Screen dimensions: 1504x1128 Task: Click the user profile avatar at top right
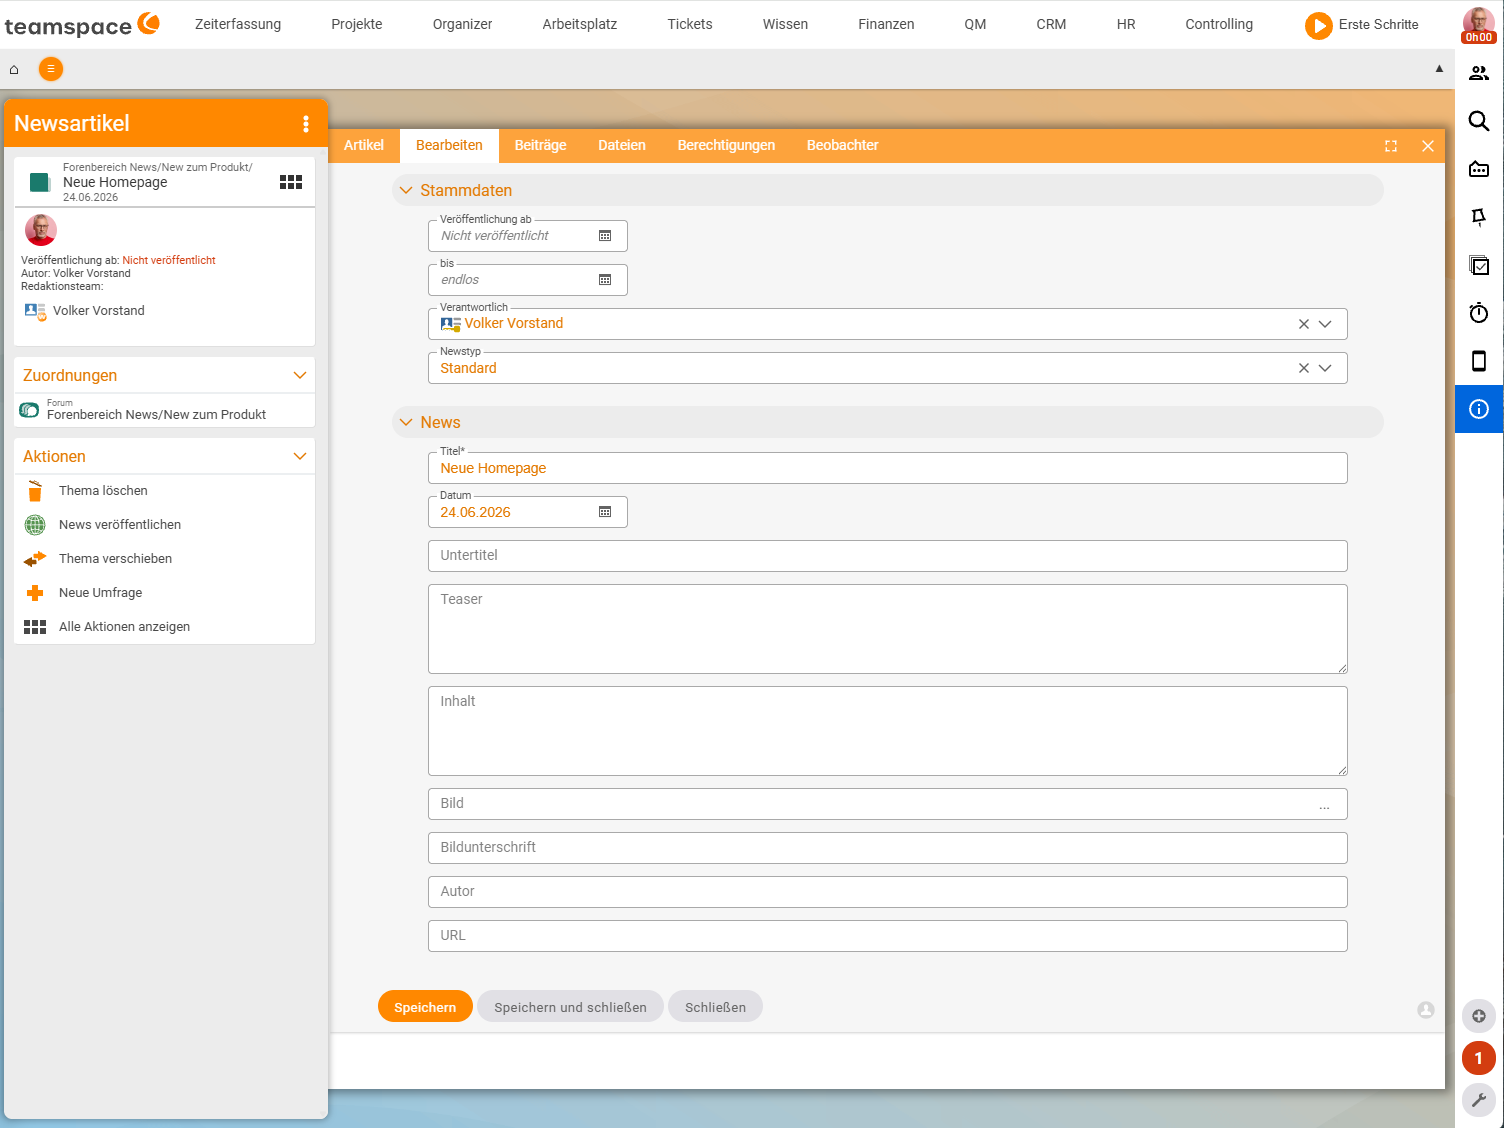1478,24
